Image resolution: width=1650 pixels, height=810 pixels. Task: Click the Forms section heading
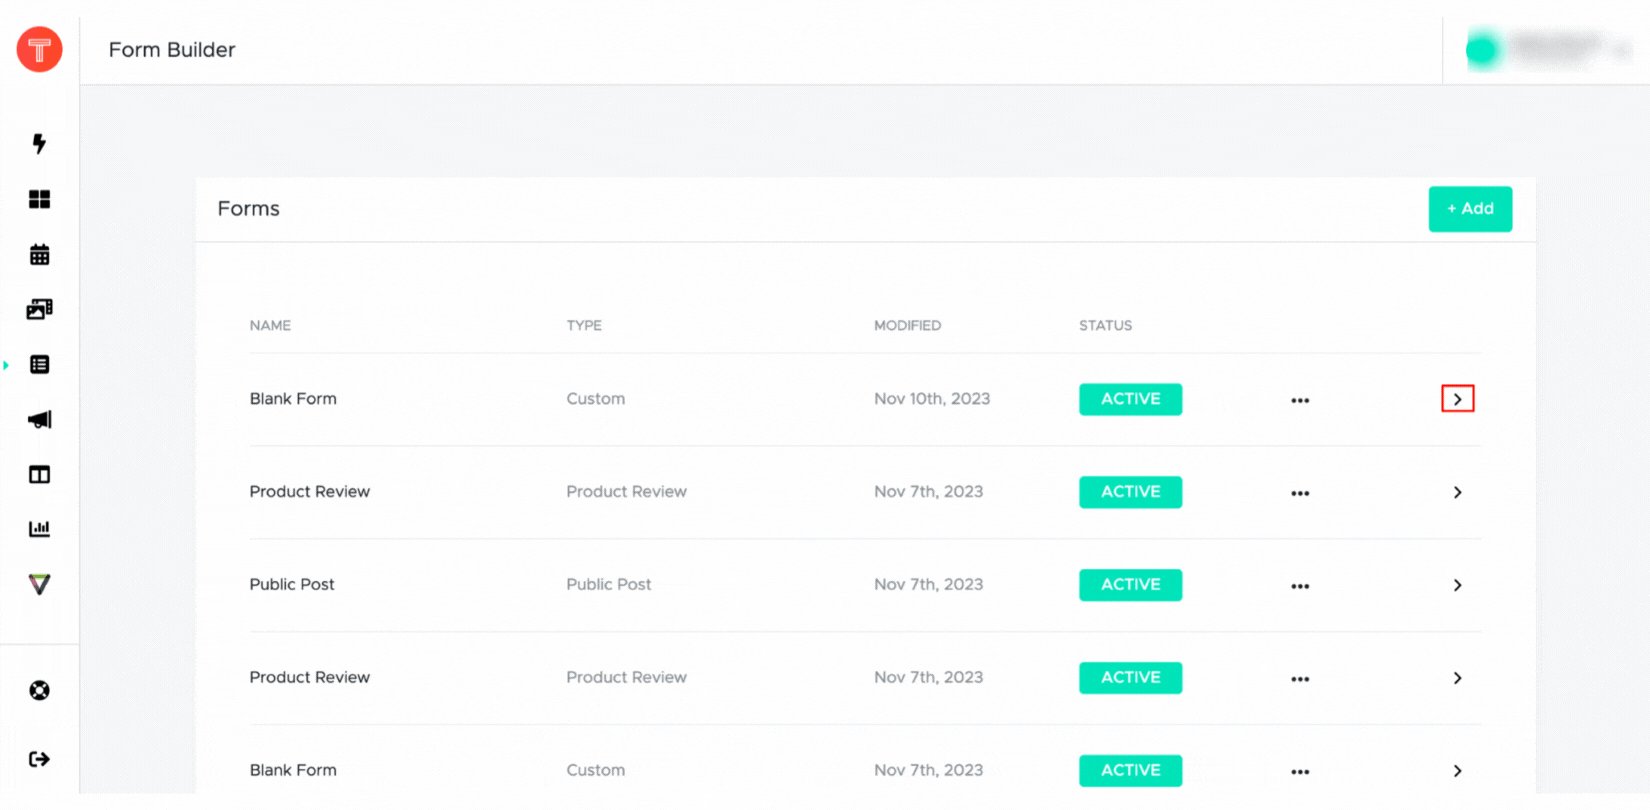click(x=248, y=209)
